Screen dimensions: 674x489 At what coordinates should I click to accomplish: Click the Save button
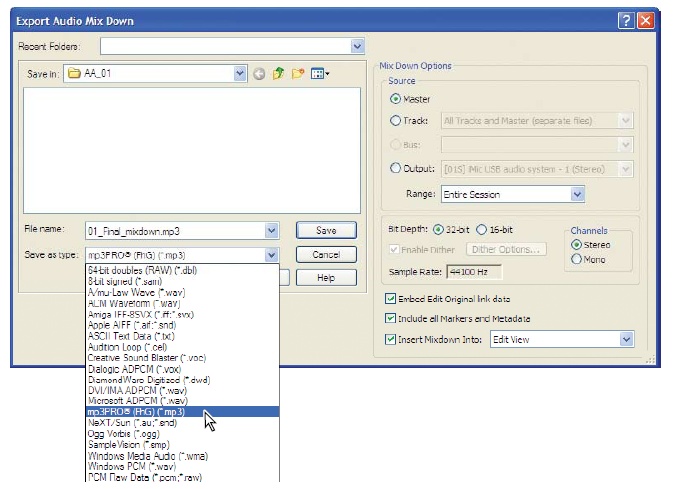point(326,230)
